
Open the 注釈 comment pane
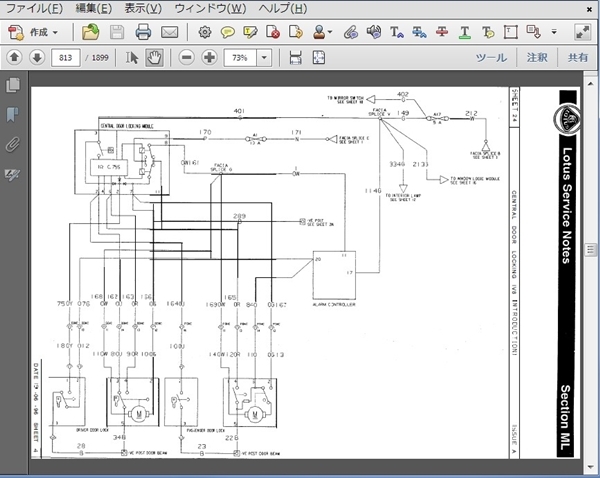tap(536, 58)
